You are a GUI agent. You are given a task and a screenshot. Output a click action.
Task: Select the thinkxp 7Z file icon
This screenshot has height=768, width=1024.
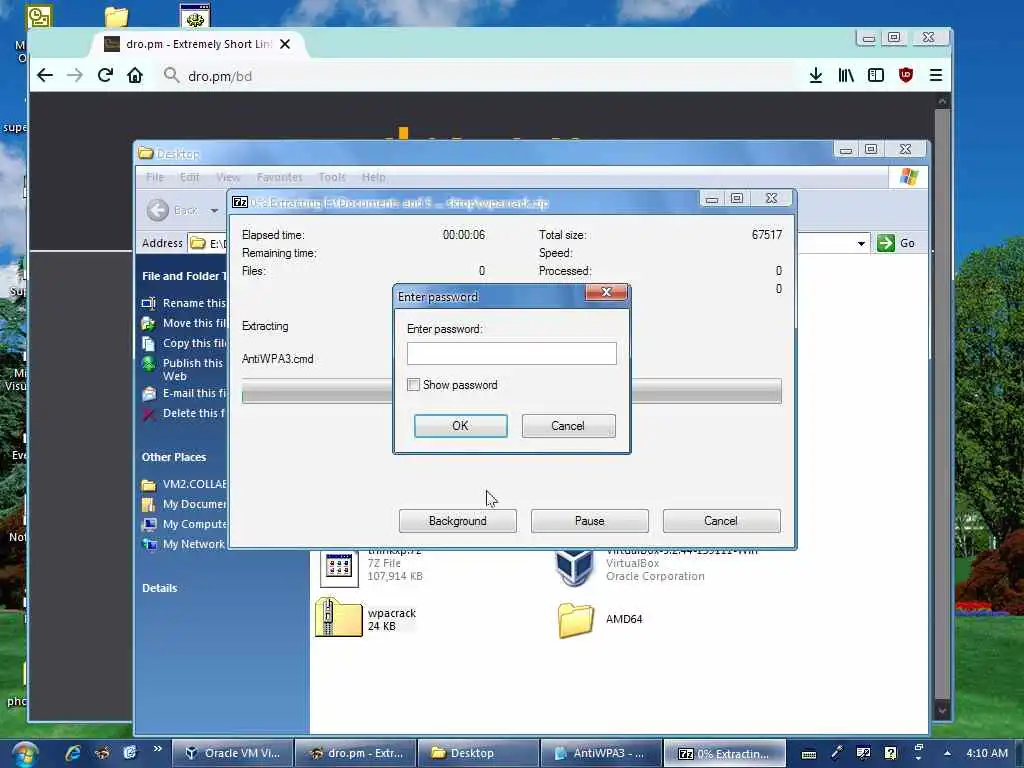click(339, 569)
